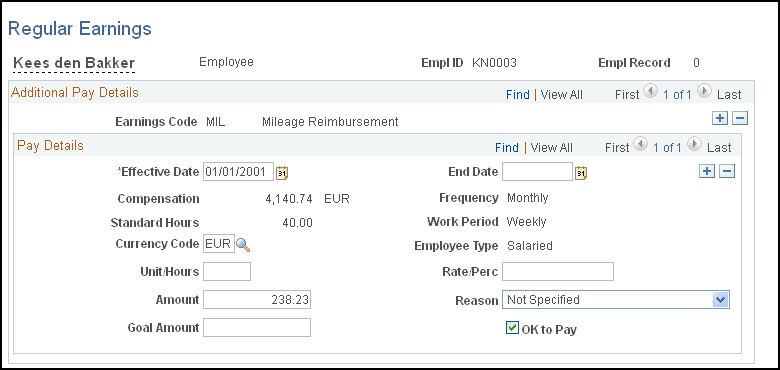The image size is (780, 370).
Task: Go to previous row in Additional Pay Details
Action: (650, 92)
